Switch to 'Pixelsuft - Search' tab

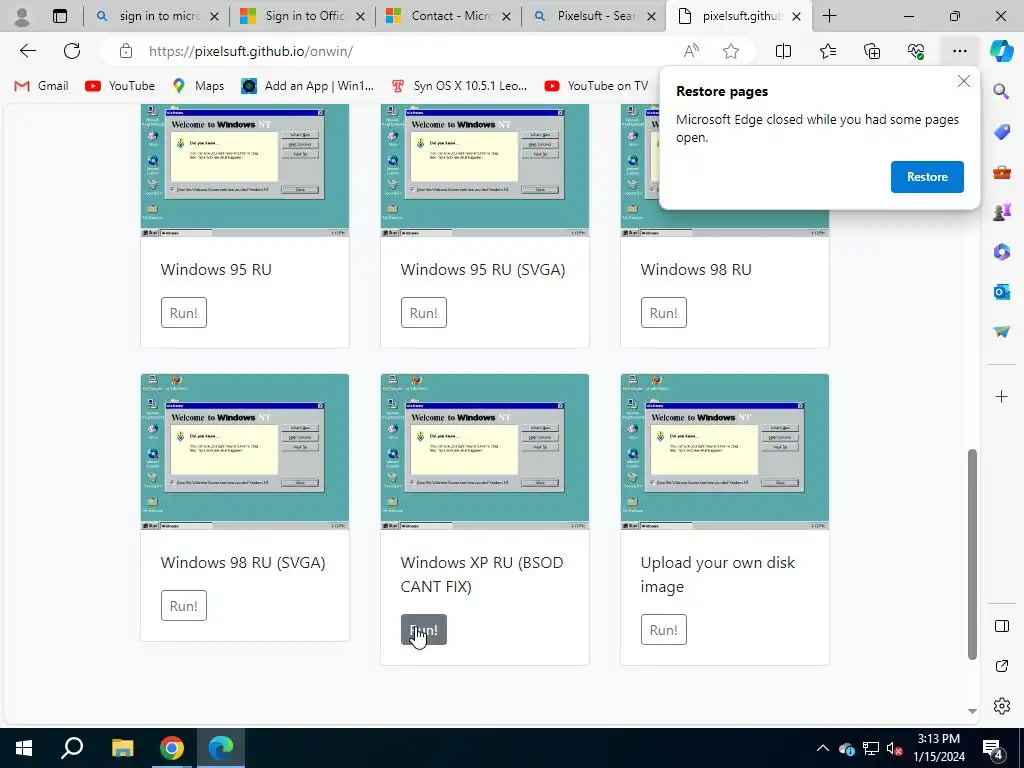pos(595,16)
